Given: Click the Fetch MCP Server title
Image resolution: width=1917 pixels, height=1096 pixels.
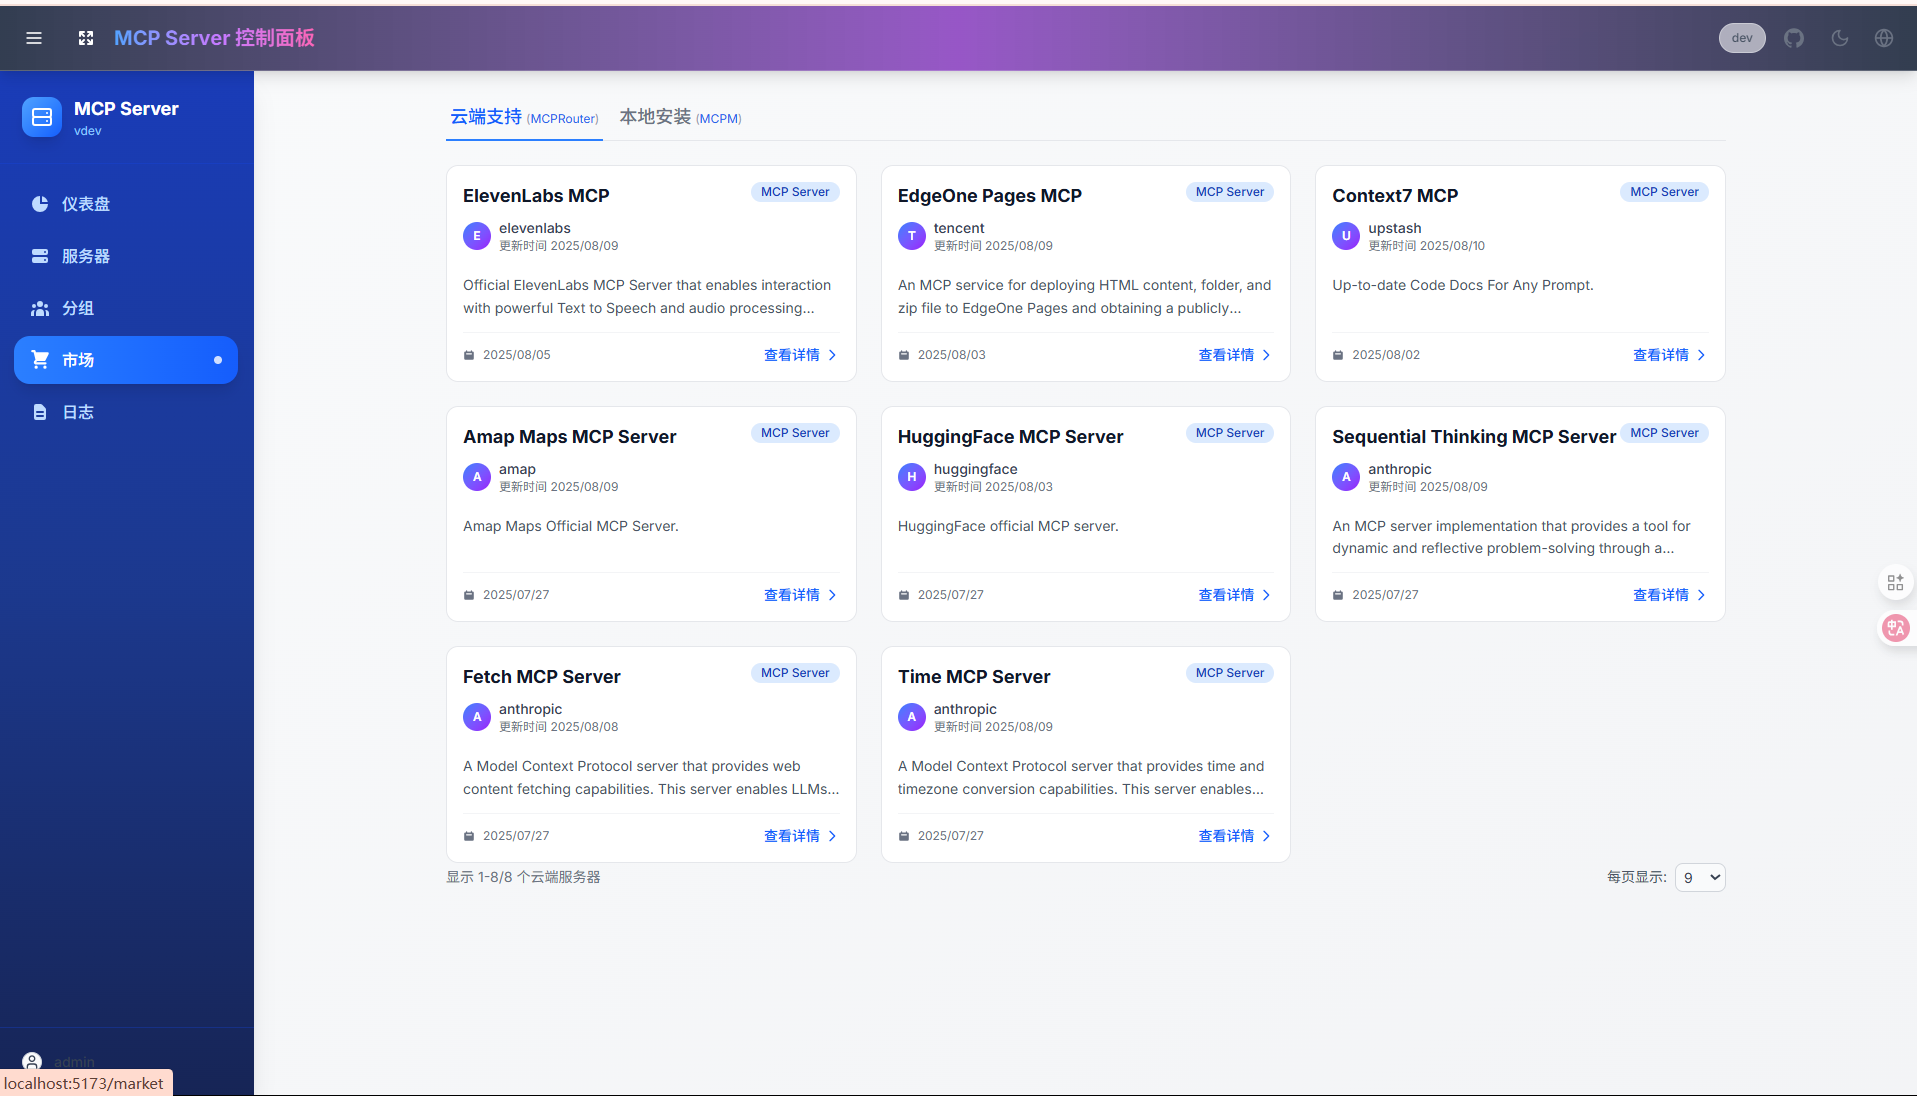Looking at the screenshot, I should [542, 677].
